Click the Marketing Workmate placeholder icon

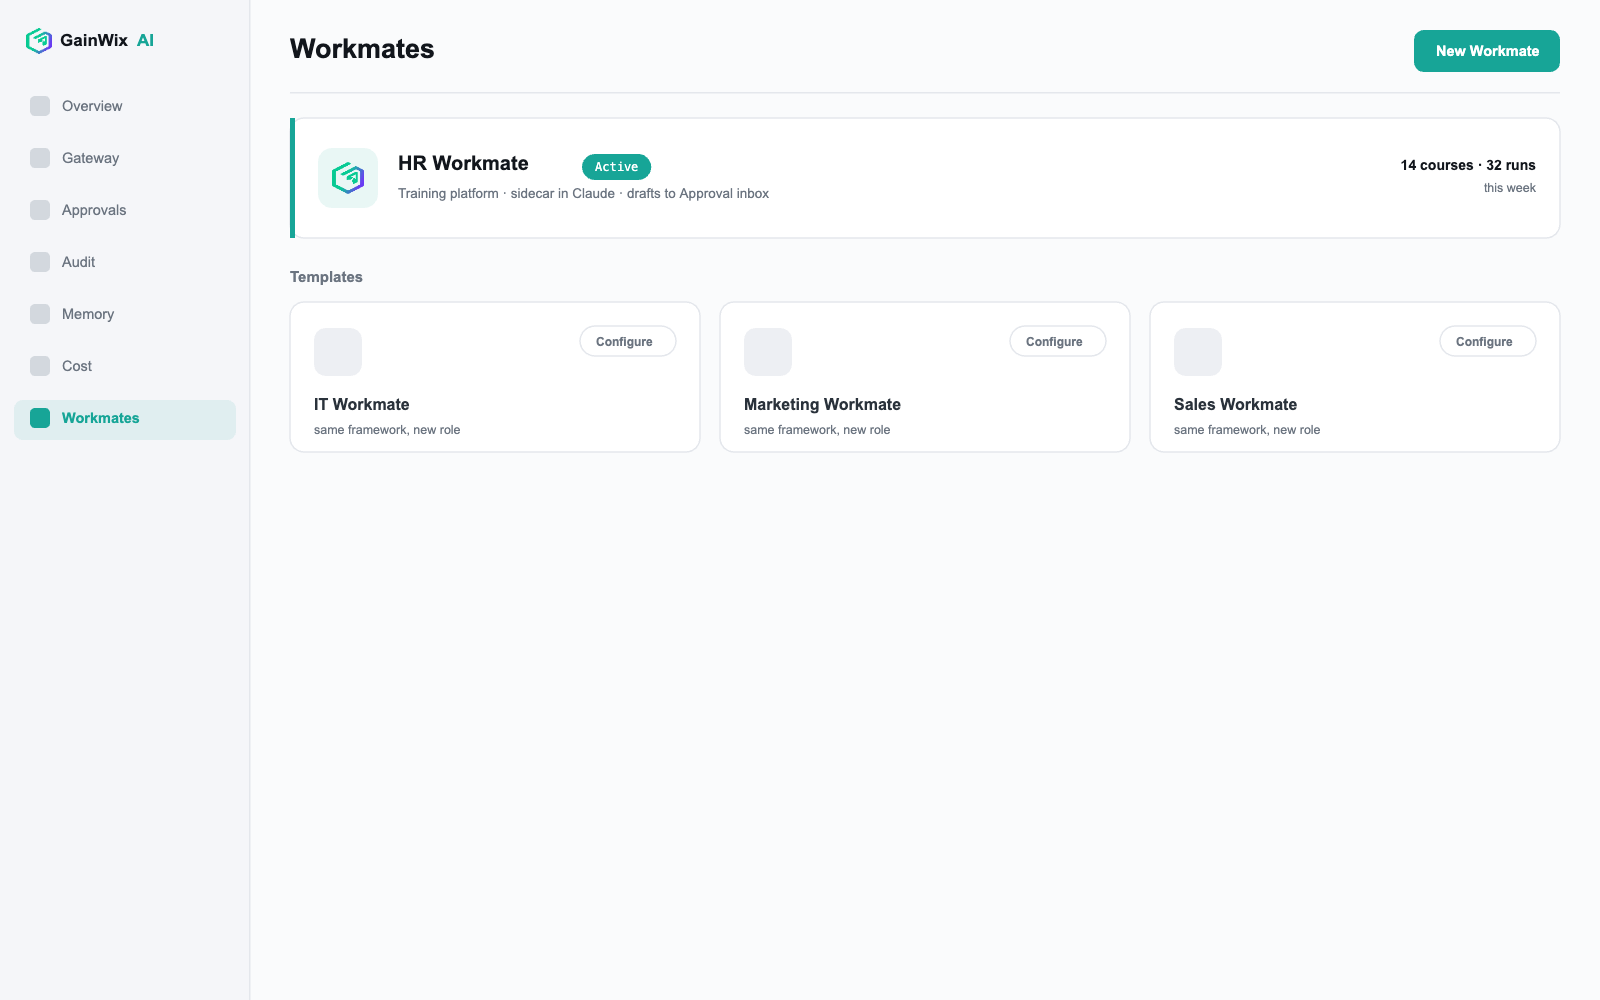(768, 352)
